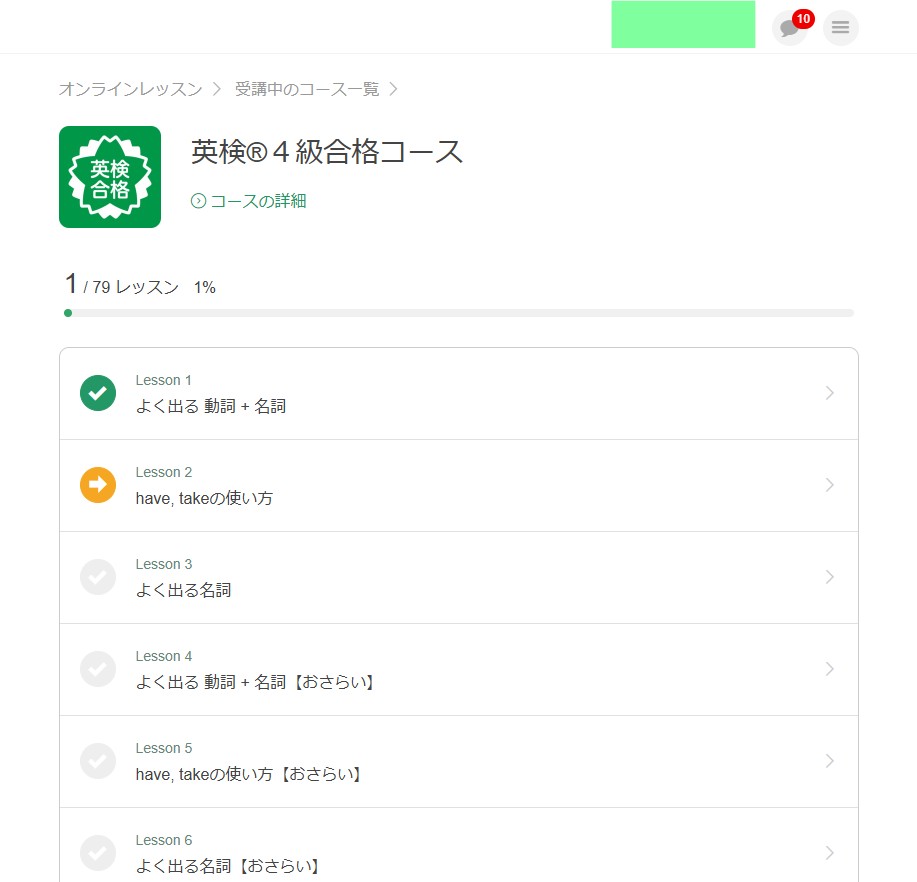
Task: Click the course progress bar
Action: pyautogui.click(x=459, y=313)
